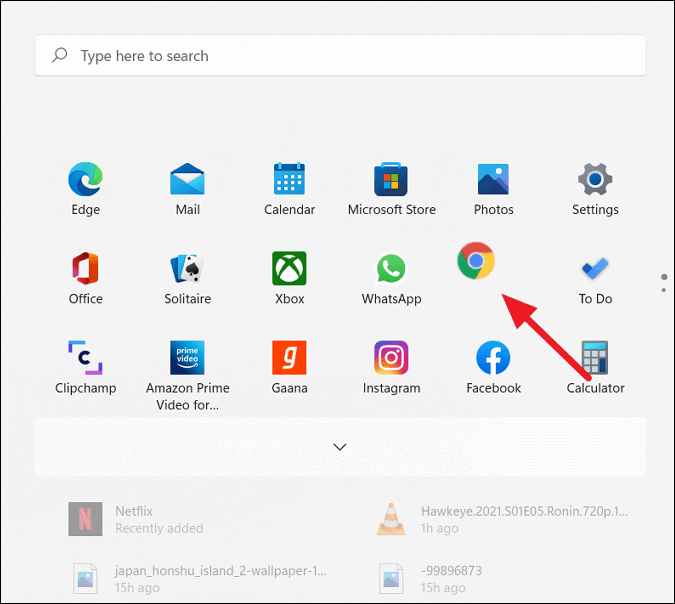Click the search magnifier icon

[x=59, y=55]
